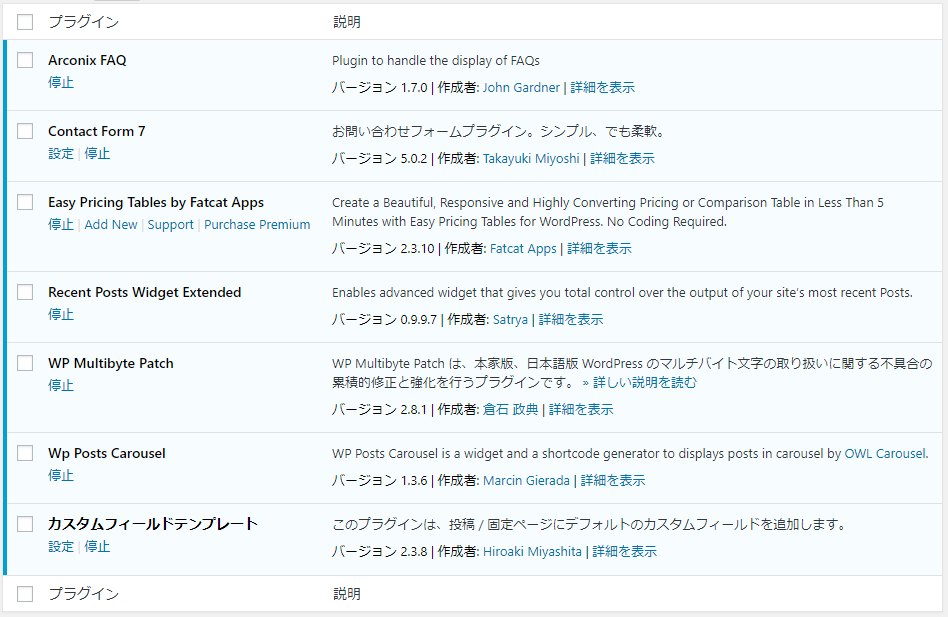Visit author Takayuki Miyoshi's link
Viewport: 948px width, 617px height.
pyautogui.click(x=531, y=158)
